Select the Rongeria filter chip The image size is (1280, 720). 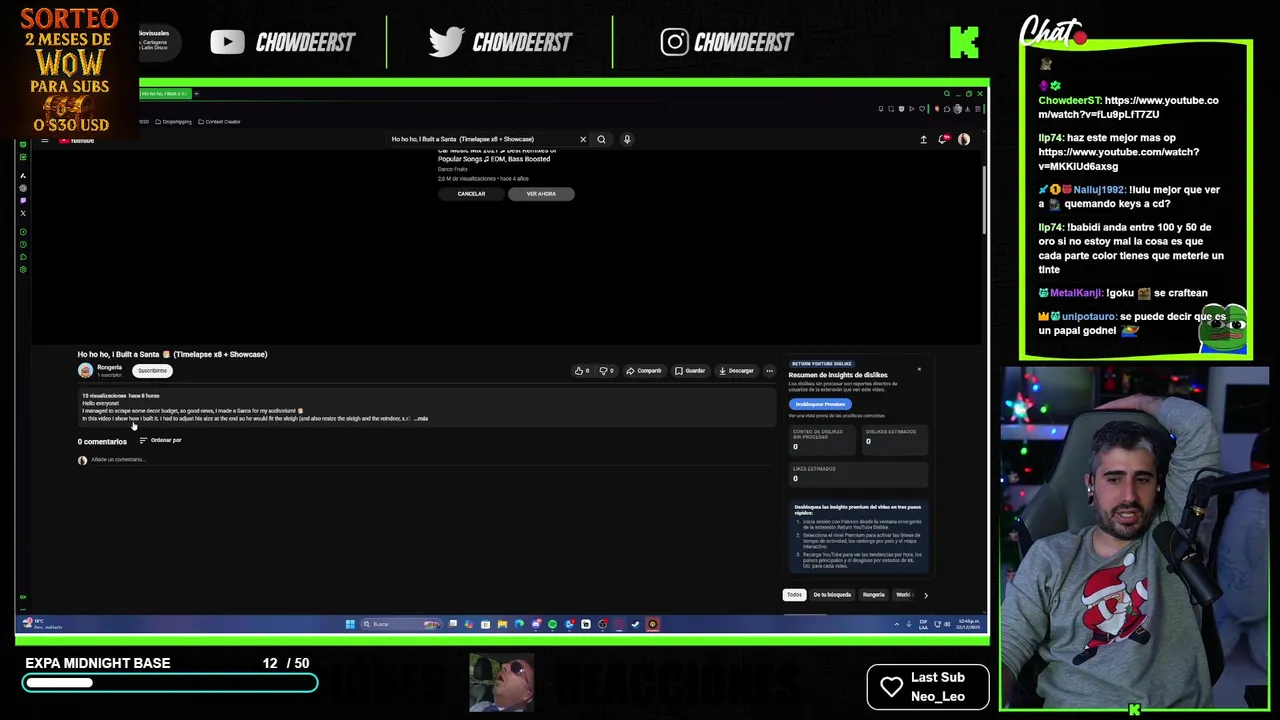click(x=873, y=595)
